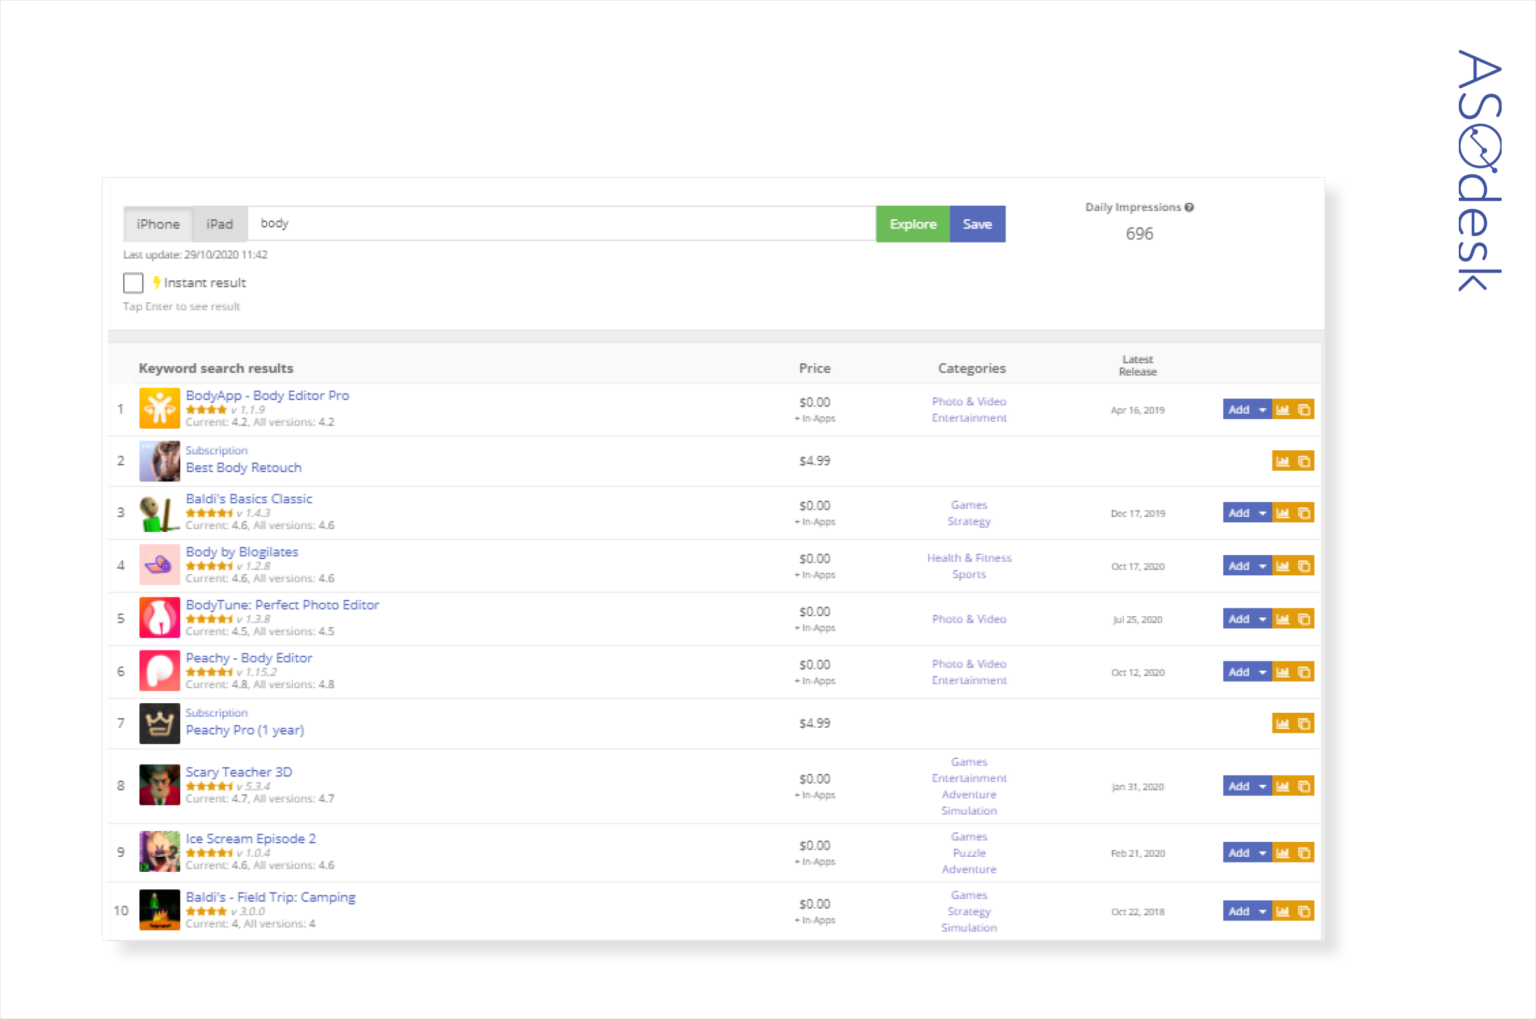Click the lightning bolt beside Instant result
1536x1019 pixels.
click(x=156, y=283)
